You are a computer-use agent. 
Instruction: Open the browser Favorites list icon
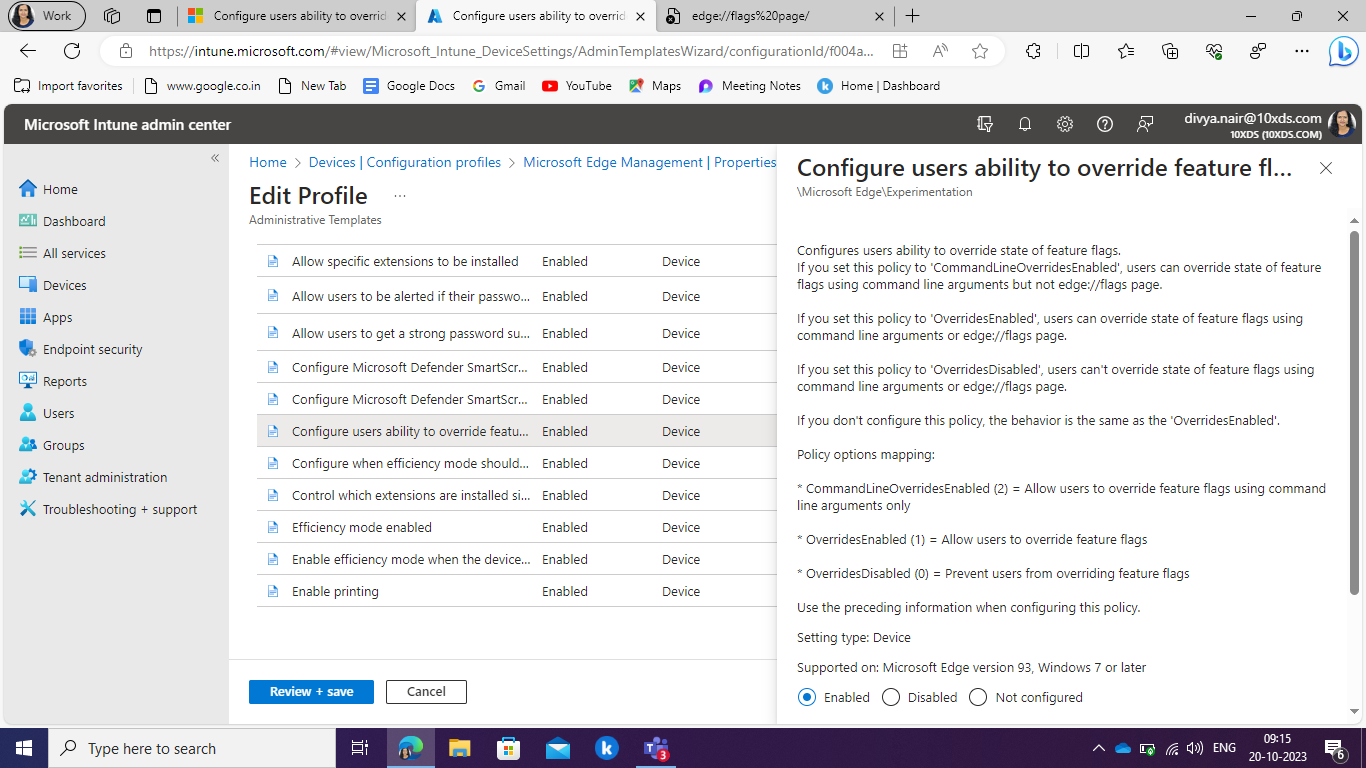click(1126, 51)
